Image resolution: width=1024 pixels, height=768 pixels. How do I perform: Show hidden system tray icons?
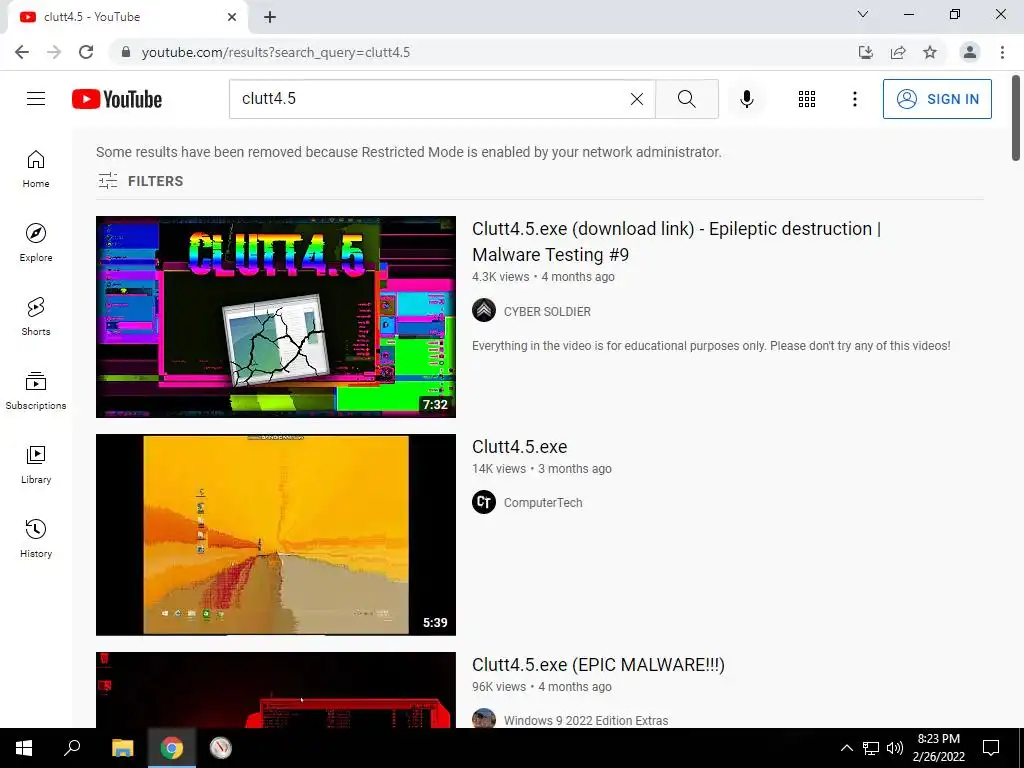point(846,748)
